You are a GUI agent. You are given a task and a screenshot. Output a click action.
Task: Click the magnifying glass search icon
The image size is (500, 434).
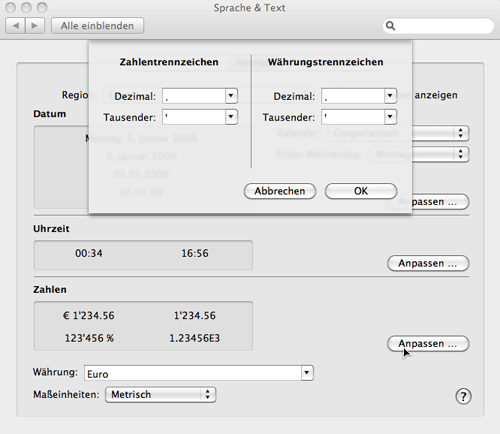coord(390,26)
